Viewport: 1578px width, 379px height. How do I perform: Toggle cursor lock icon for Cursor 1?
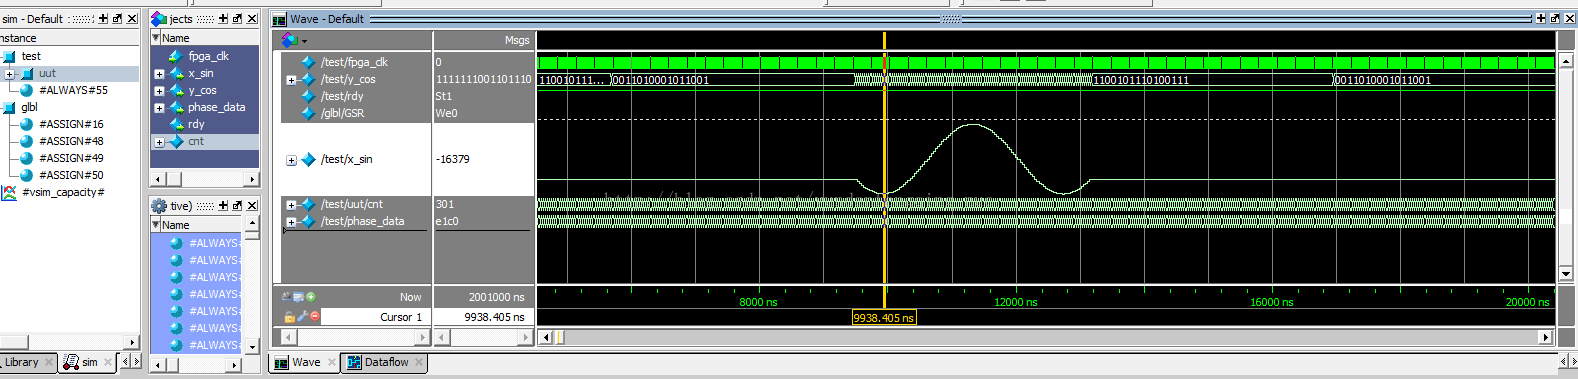point(290,317)
